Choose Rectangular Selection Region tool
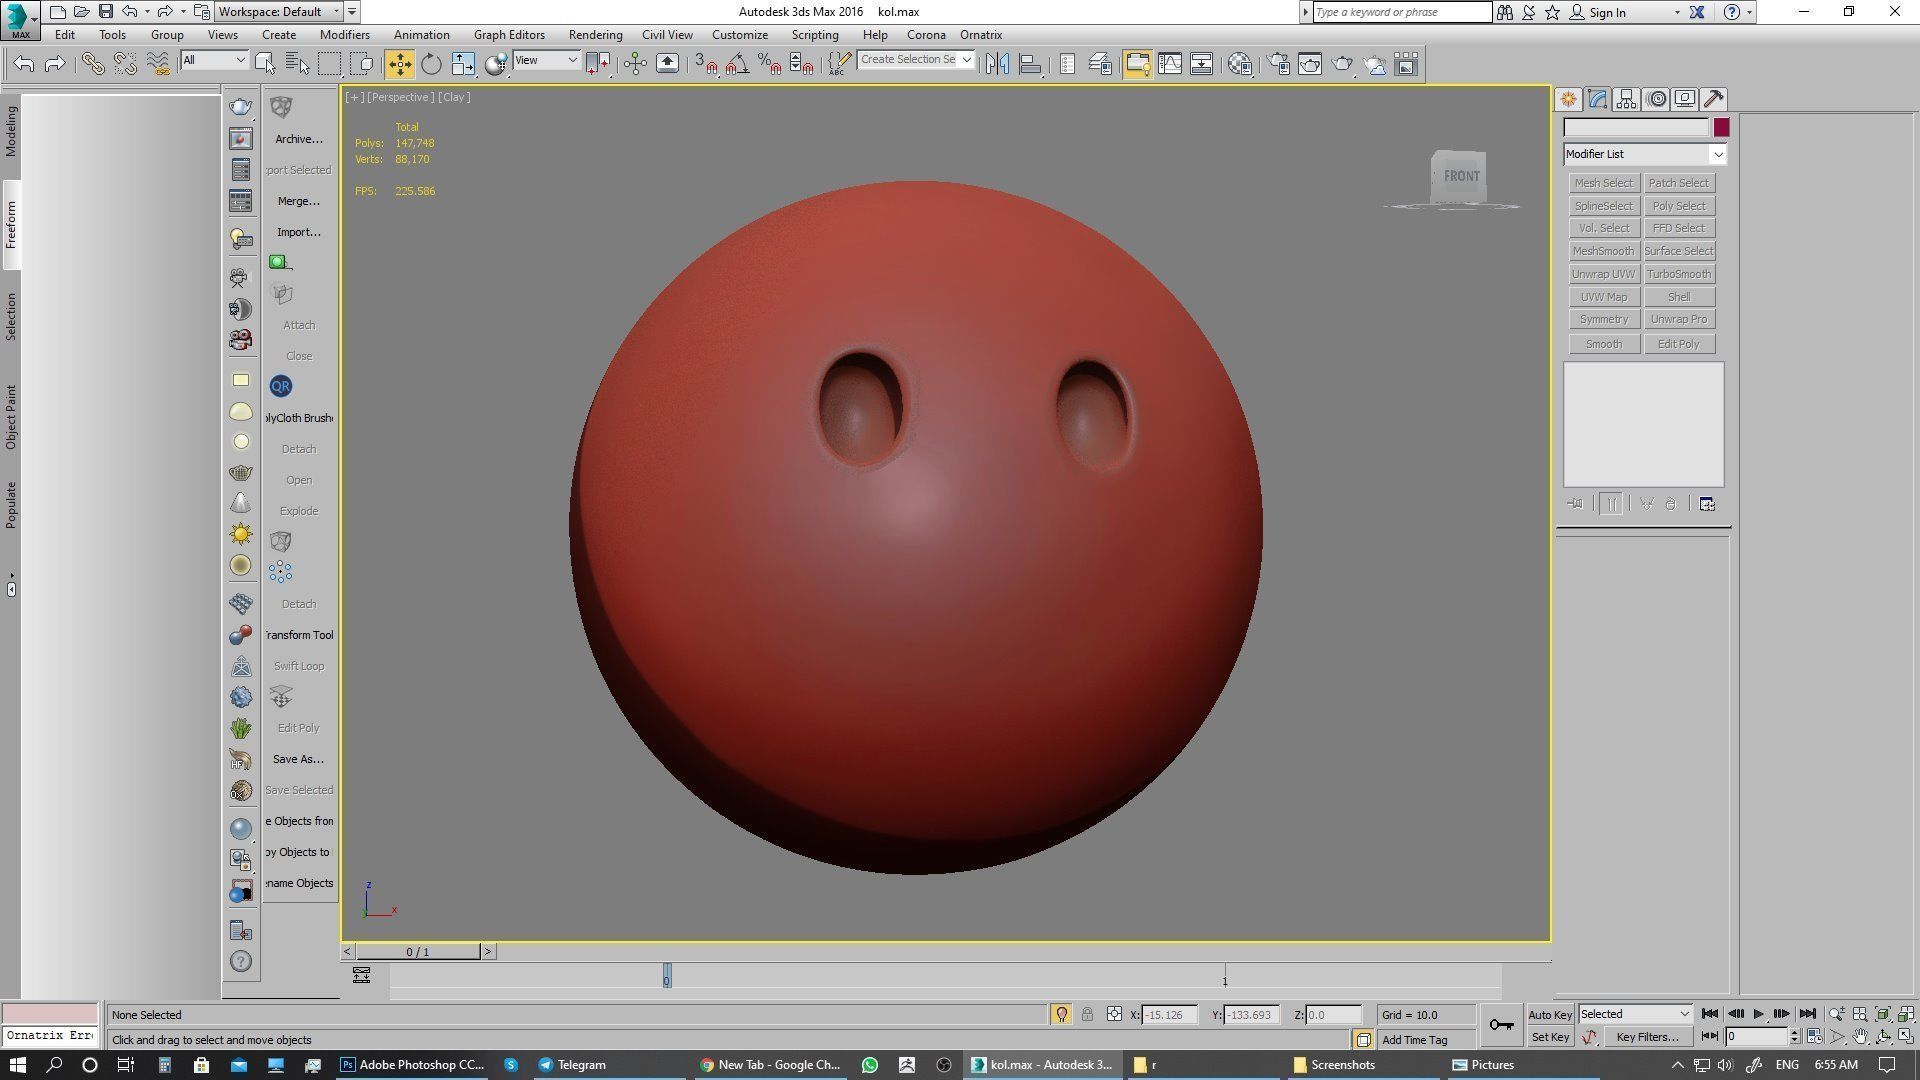Screen dimensions: 1920x1080 click(329, 64)
